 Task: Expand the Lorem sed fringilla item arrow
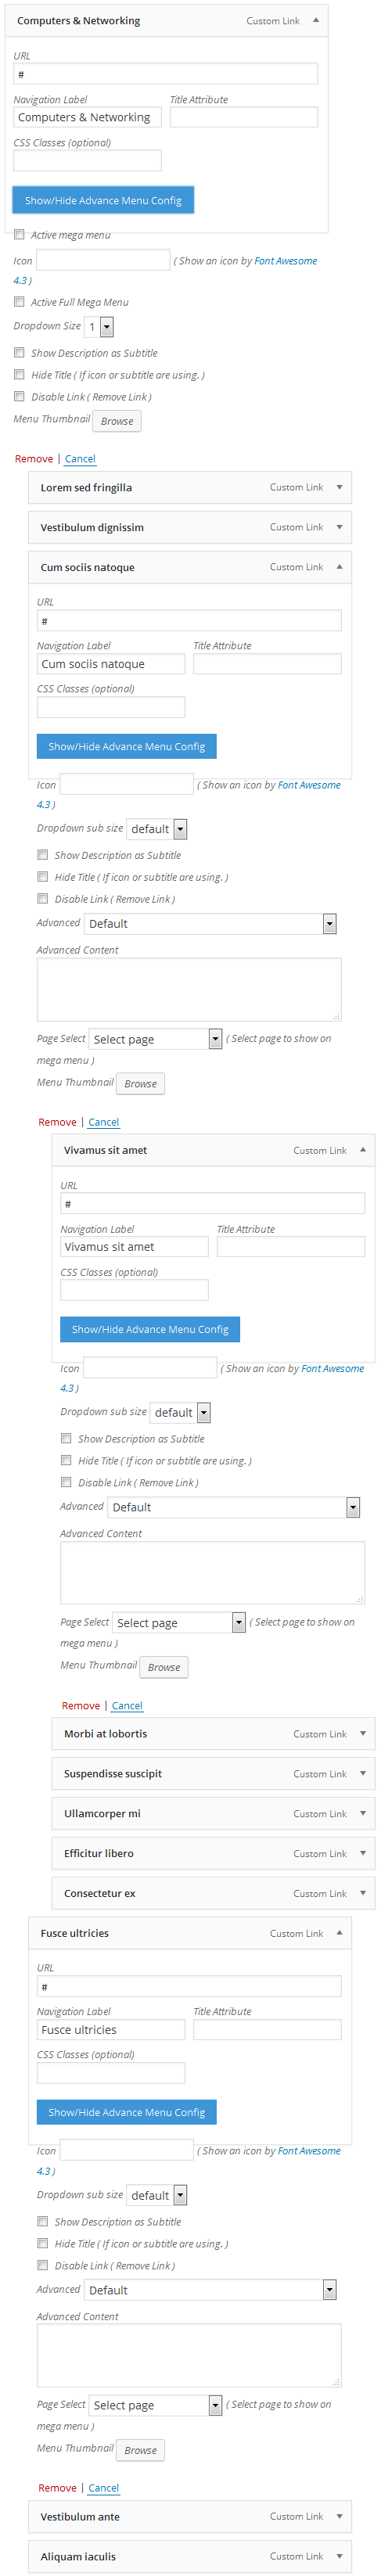pos(340,487)
